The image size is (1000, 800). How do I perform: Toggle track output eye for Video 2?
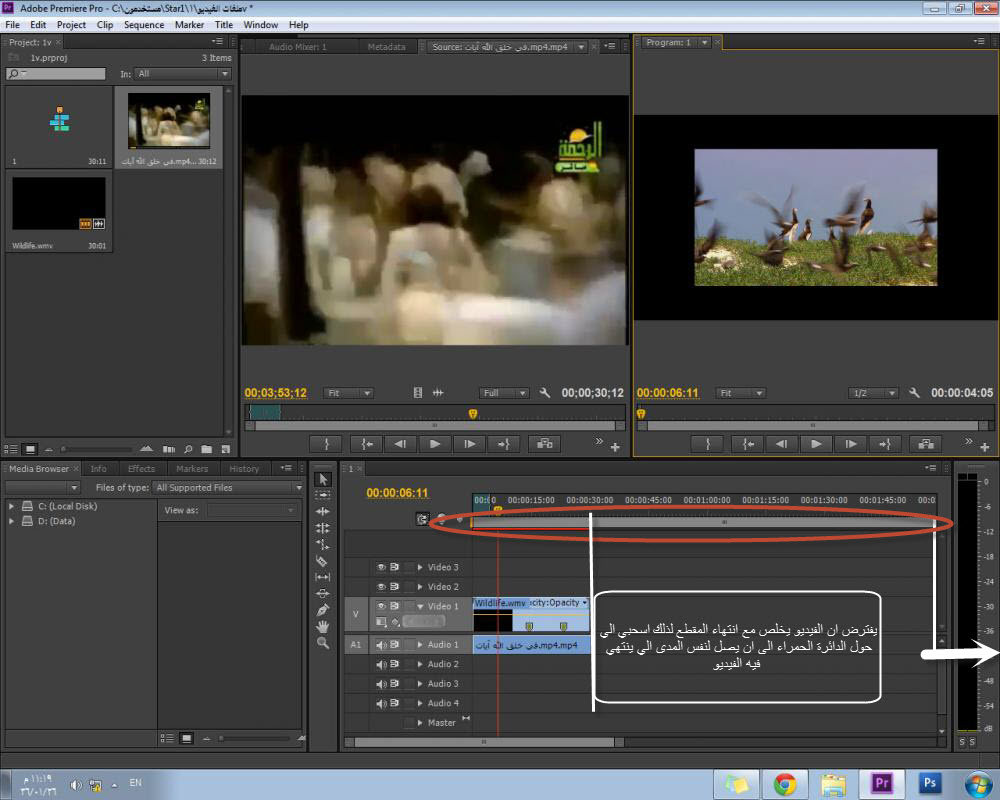381,587
